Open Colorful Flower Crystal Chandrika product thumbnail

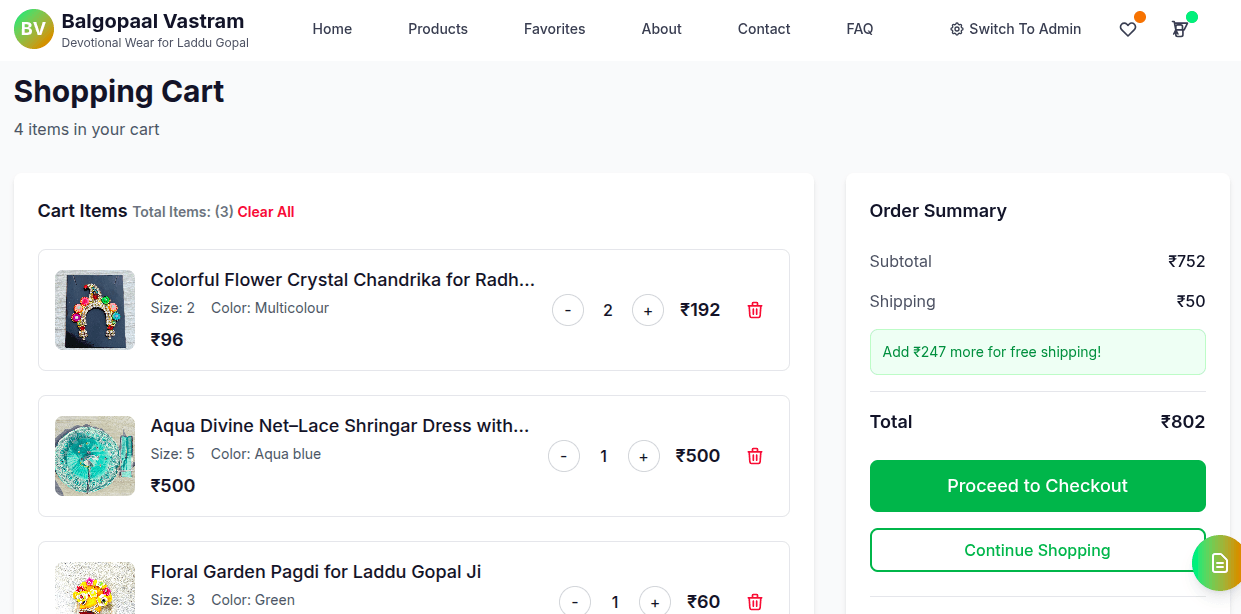[x=95, y=310]
